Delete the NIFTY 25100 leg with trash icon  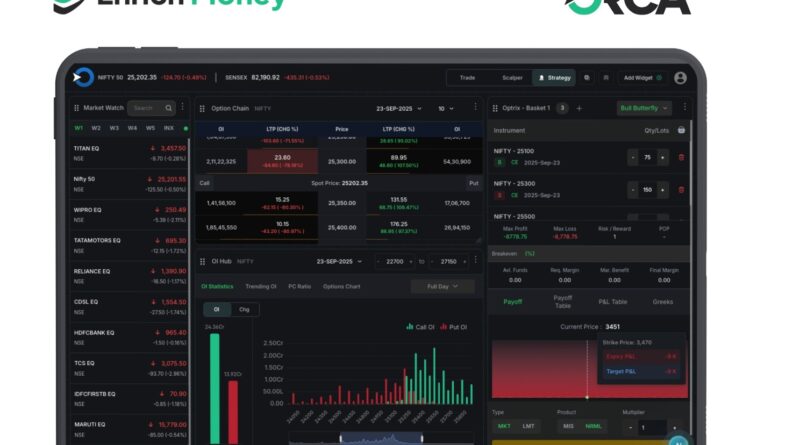(x=681, y=157)
